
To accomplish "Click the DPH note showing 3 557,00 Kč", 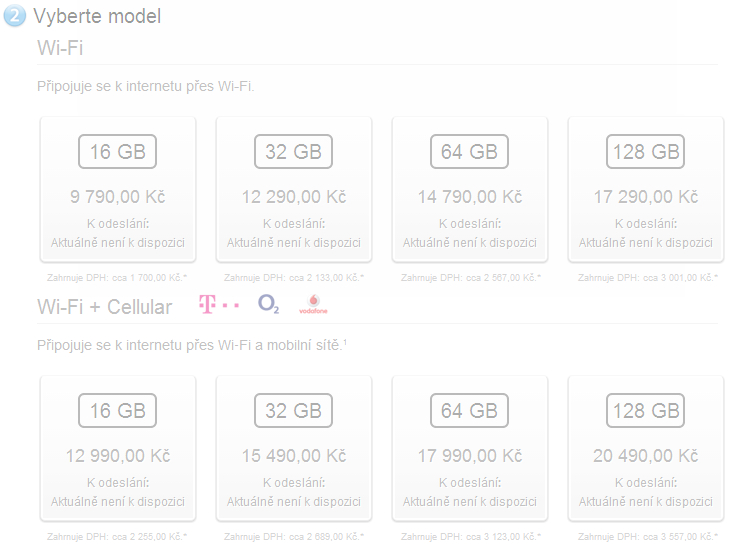I will point(645,536).
